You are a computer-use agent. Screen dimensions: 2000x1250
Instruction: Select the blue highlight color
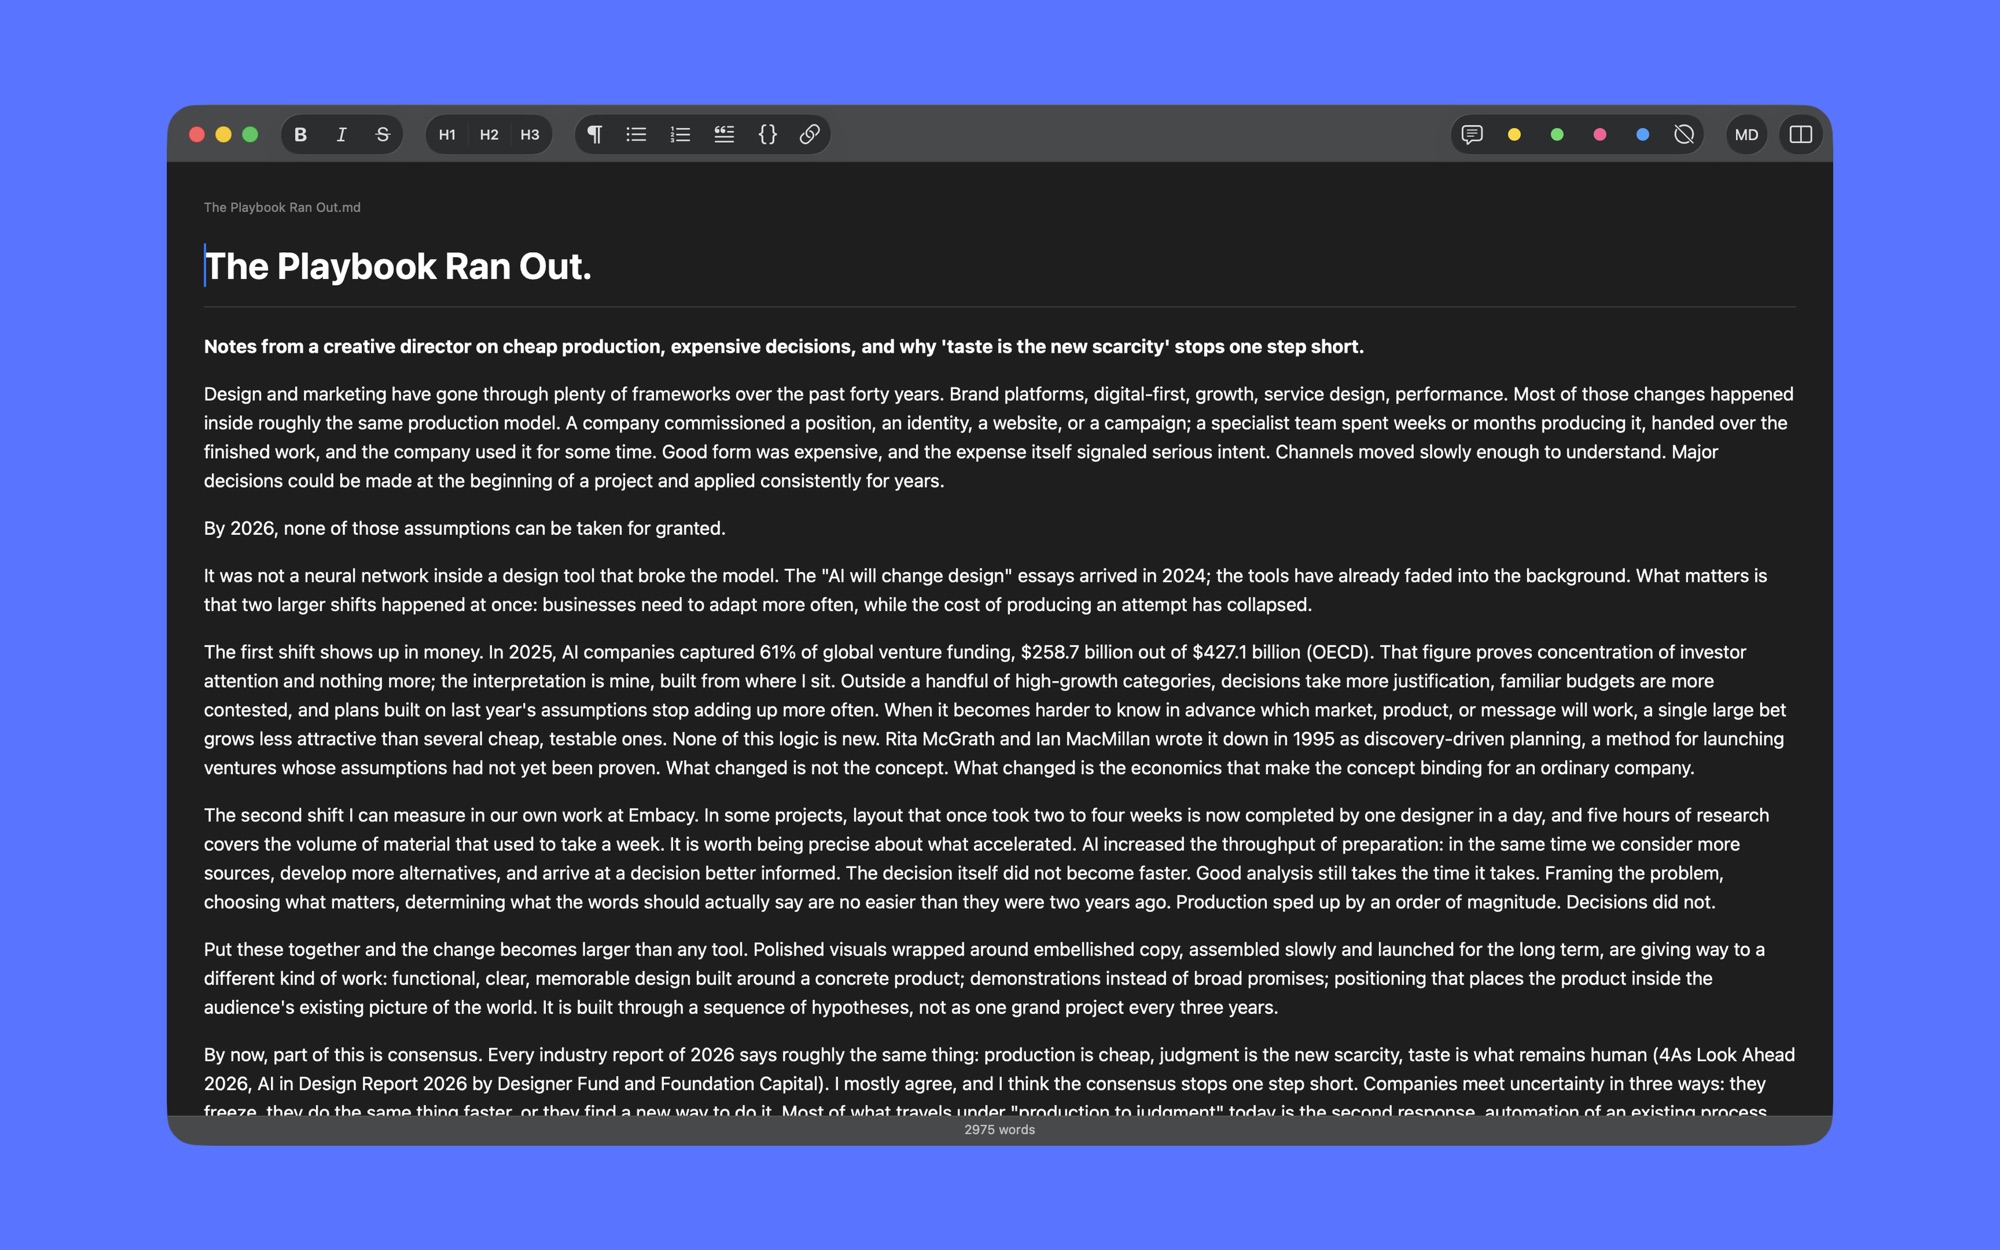pos(1642,134)
